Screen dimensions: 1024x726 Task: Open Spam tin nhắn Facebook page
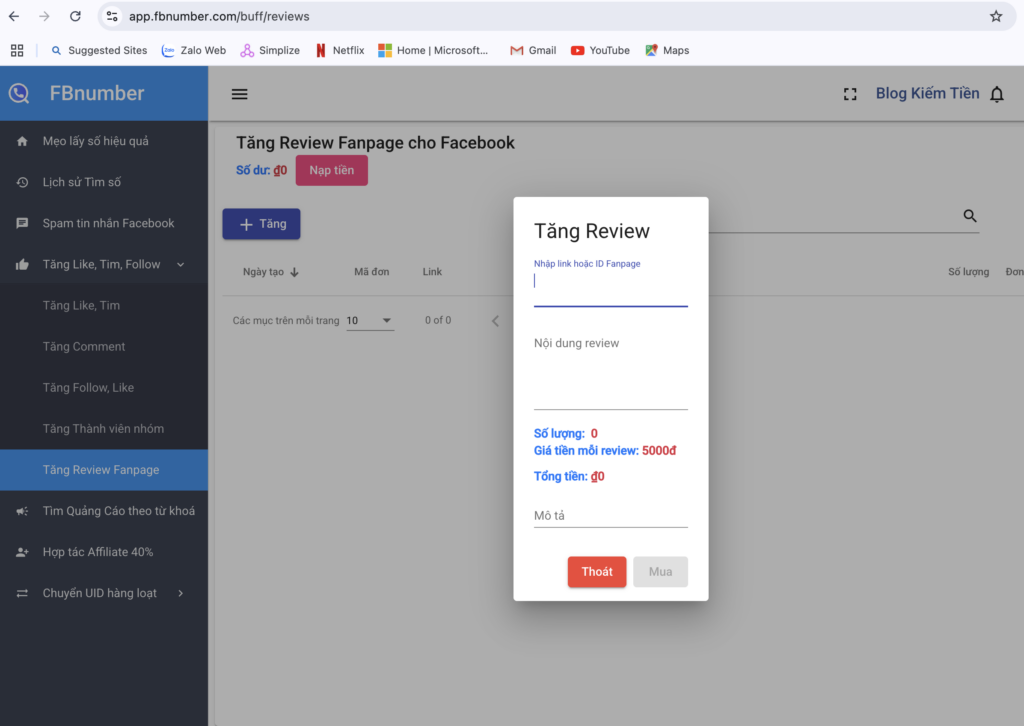108,223
